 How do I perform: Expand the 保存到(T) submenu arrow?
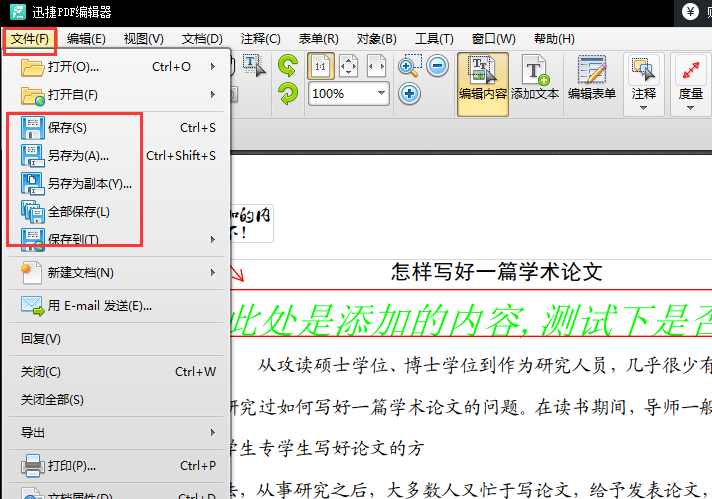213,239
